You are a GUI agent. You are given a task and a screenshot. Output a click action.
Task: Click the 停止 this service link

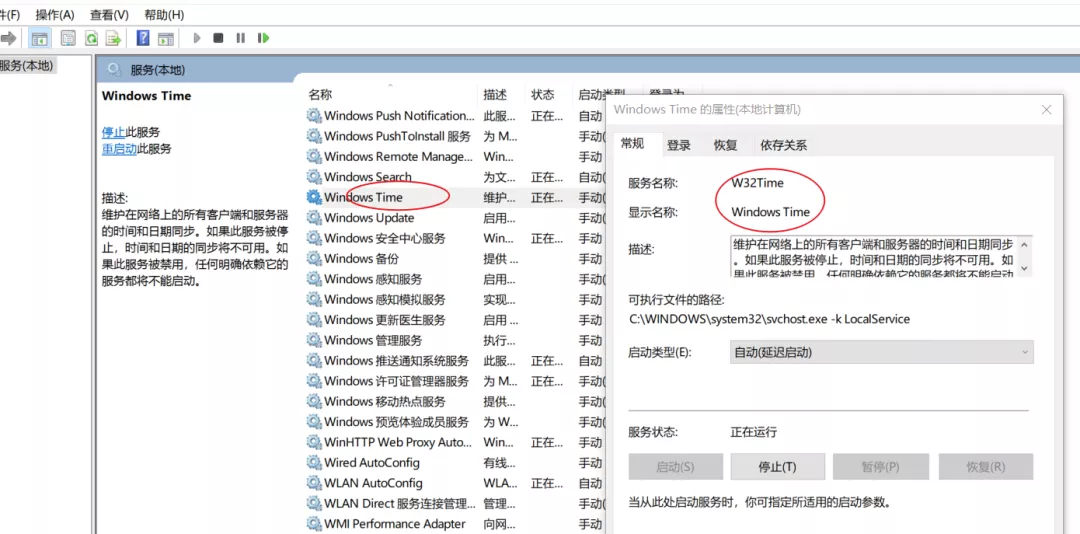pyautogui.click(x=114, y=132)
